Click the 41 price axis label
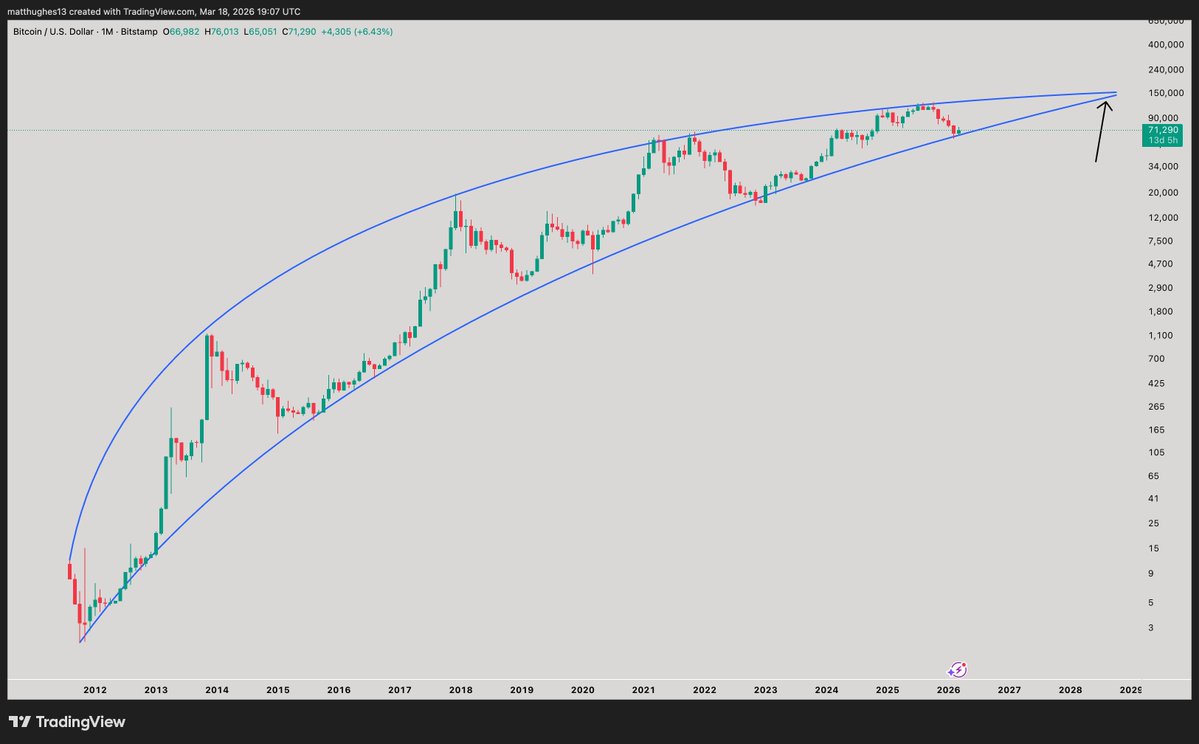 click(1153, 499)
